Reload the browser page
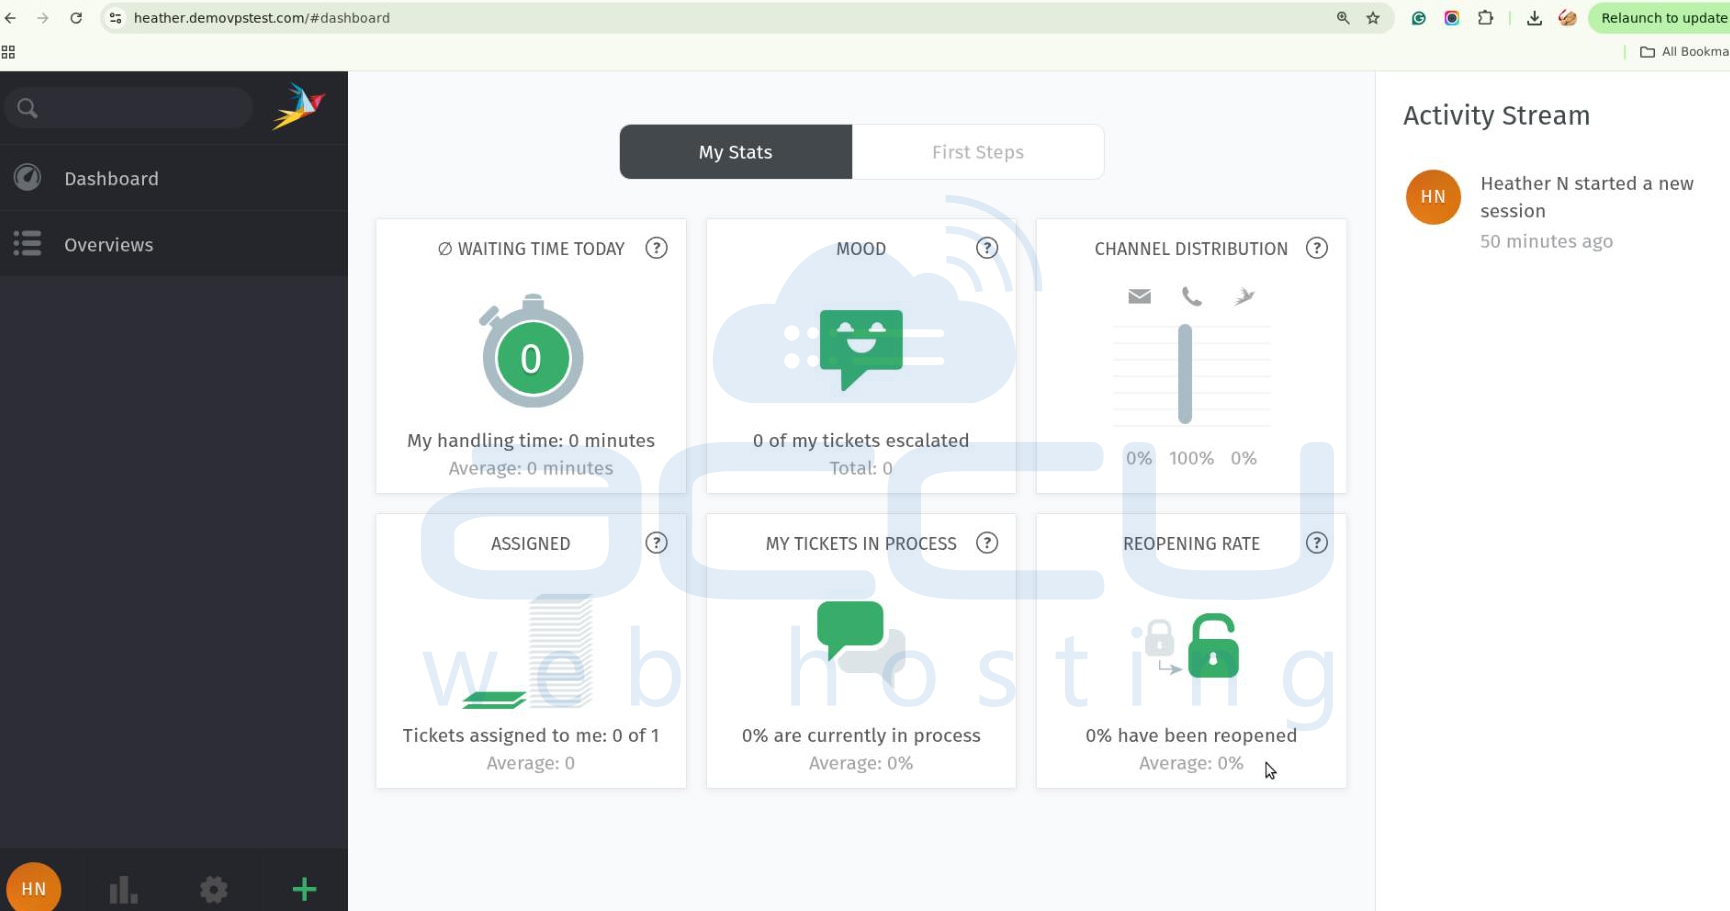The width and height of the screenshot is (1730, 911). point(76,18)
